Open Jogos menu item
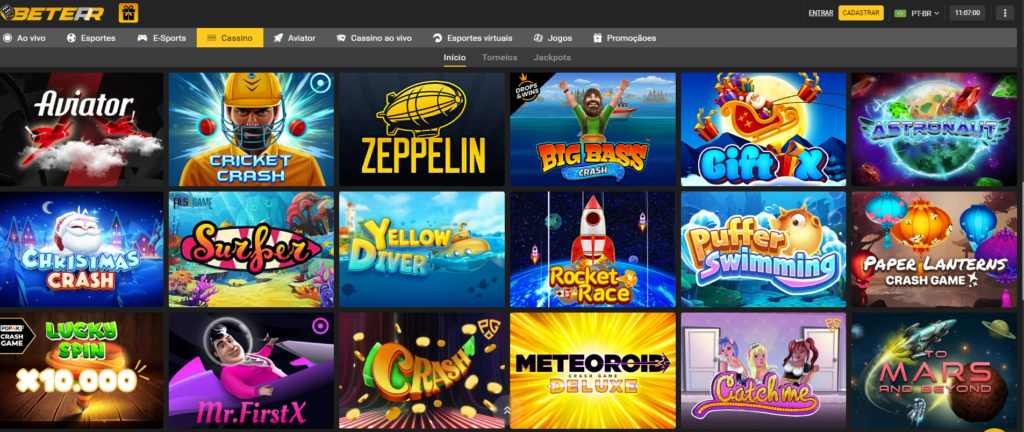Image resolution: width=1024 pixels, height=432 pixels. click(553, 38)
